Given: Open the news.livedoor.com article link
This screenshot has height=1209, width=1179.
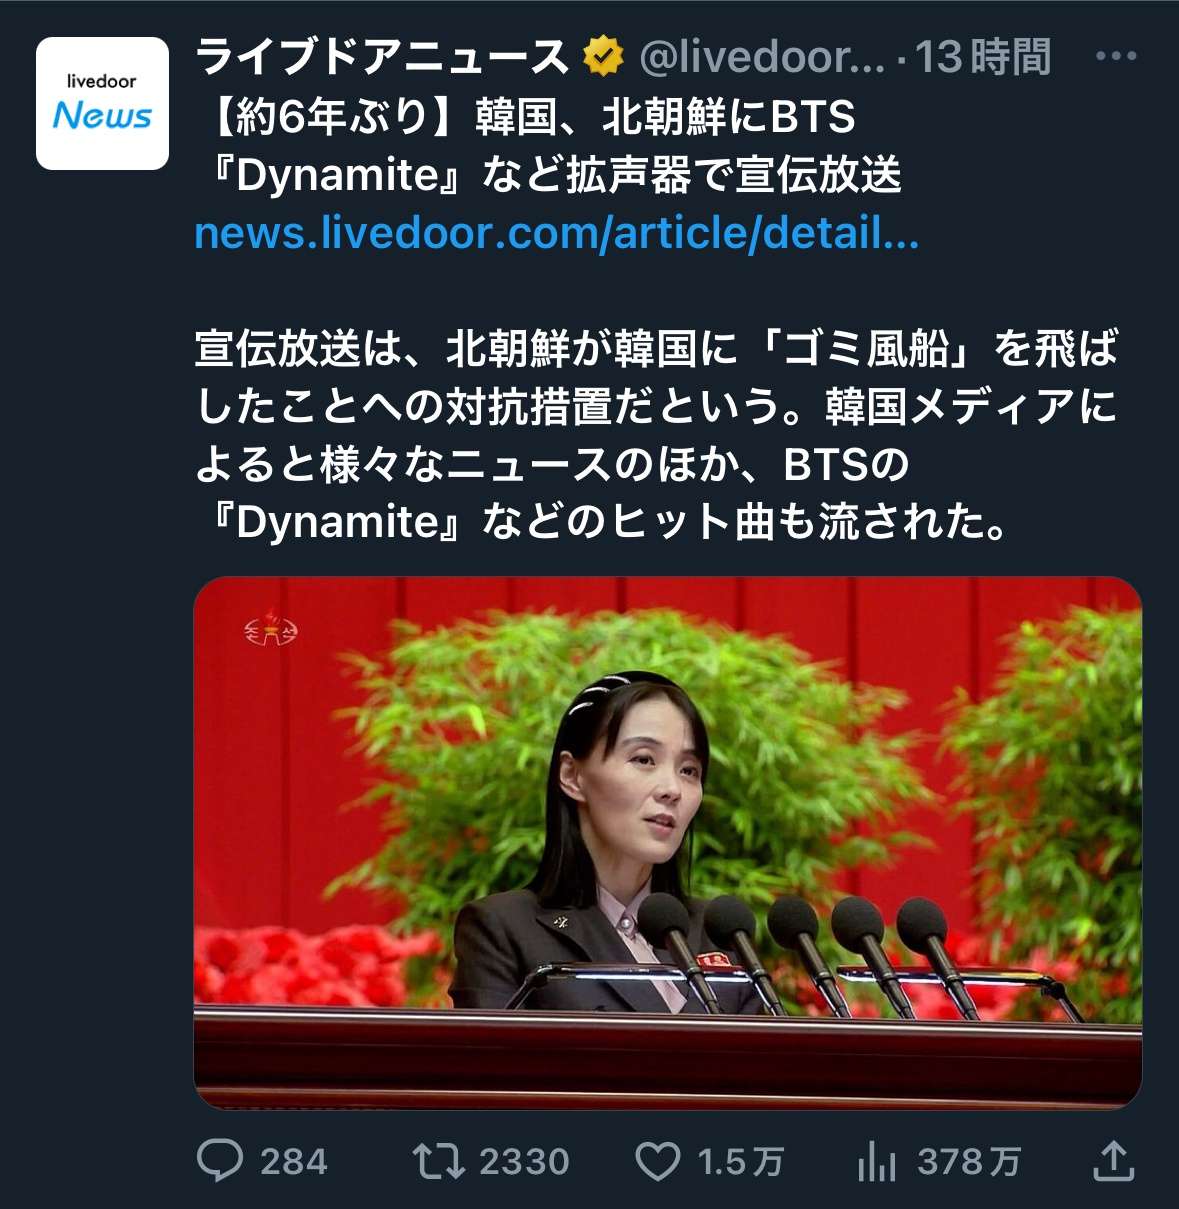Looking at the screenshot, I should 557,233.
